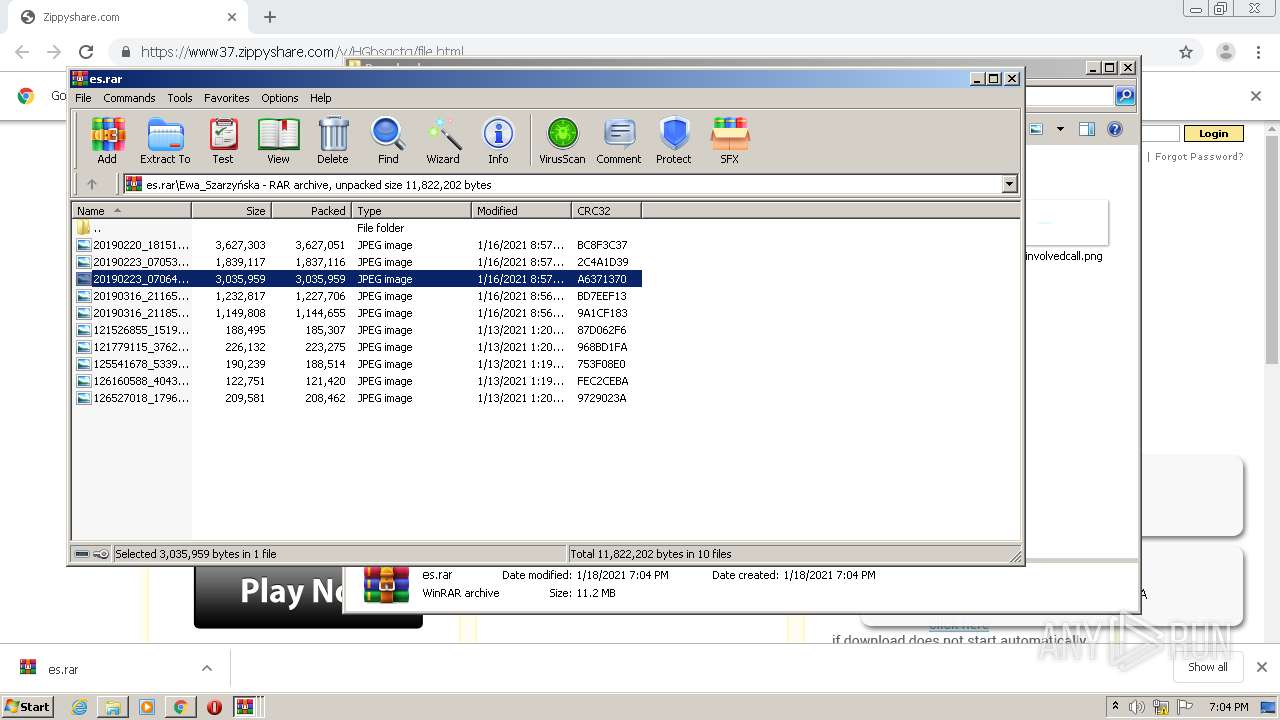Sort files by Name column header
The image size is (1280, 720).
click(131, 210)
